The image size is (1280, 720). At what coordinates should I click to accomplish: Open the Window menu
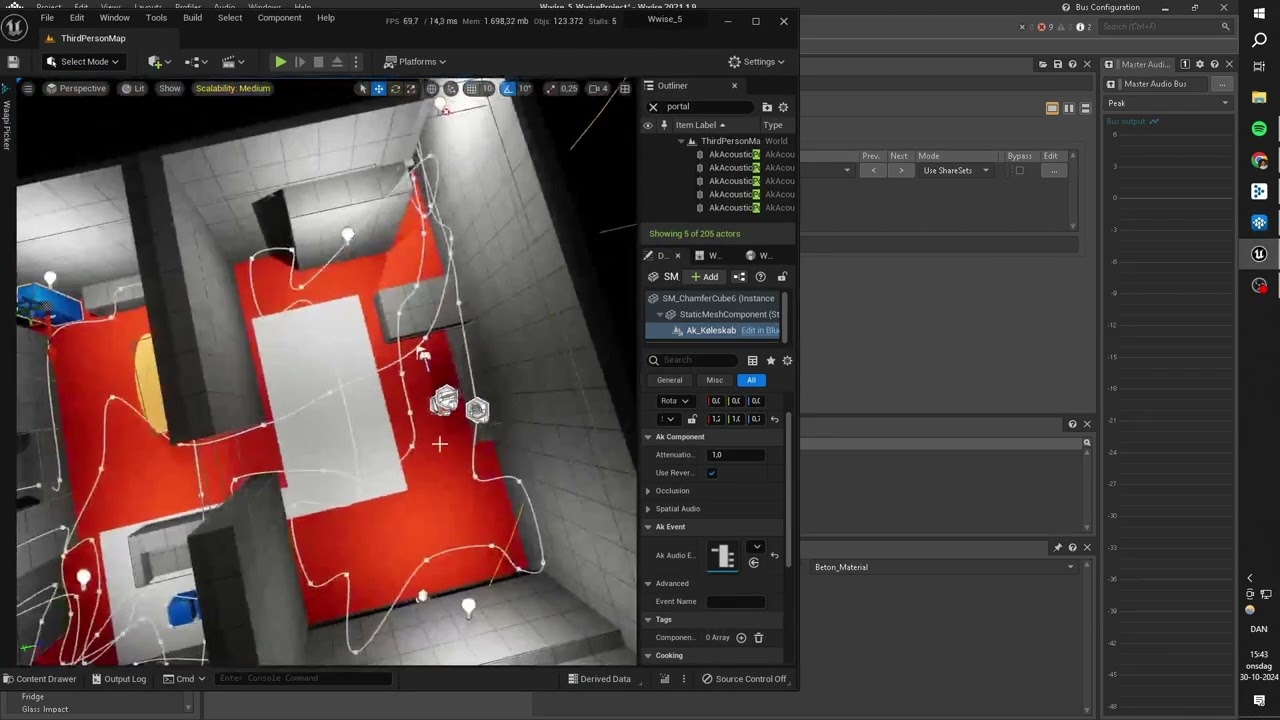pos(114,18)
